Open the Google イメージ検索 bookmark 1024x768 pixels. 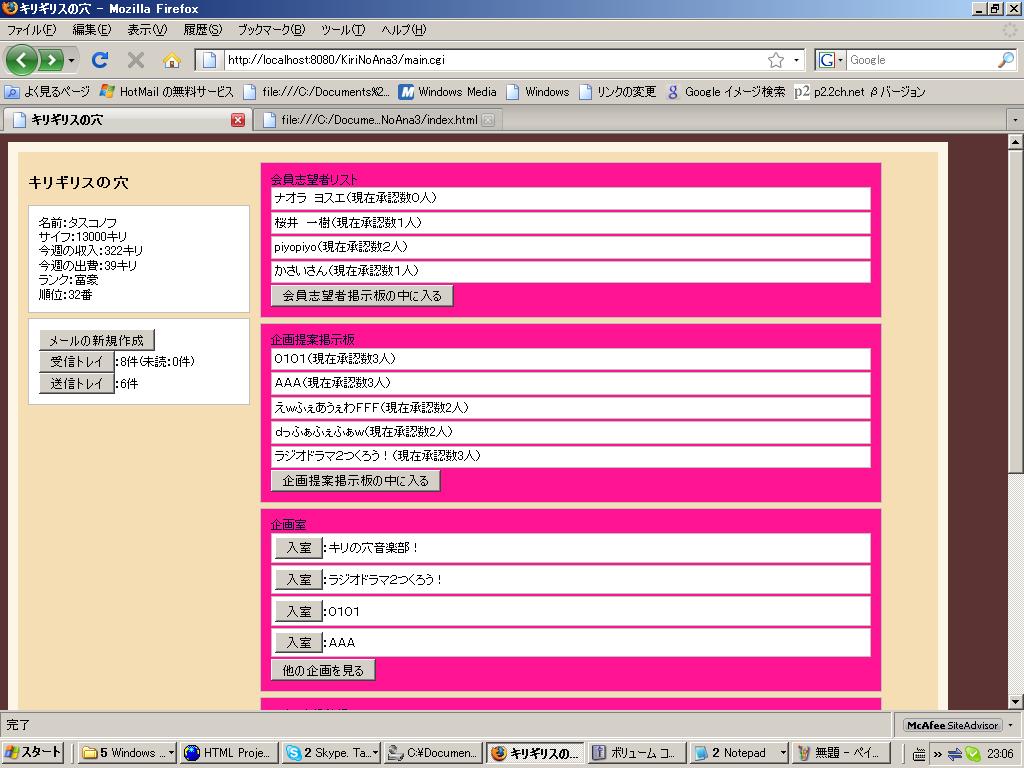coord(726,92)
